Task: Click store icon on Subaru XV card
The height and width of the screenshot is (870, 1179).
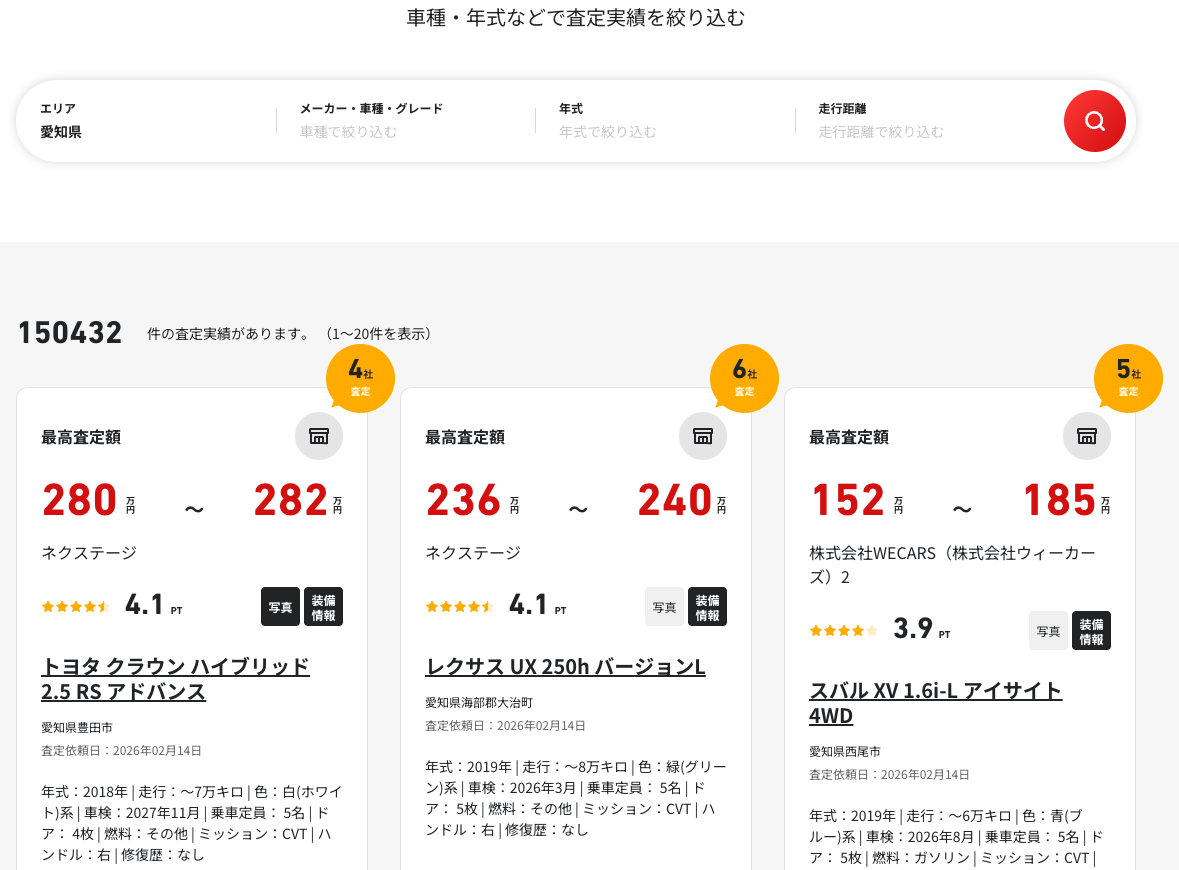Action: pyautogui.click(x=1087, y=436)
